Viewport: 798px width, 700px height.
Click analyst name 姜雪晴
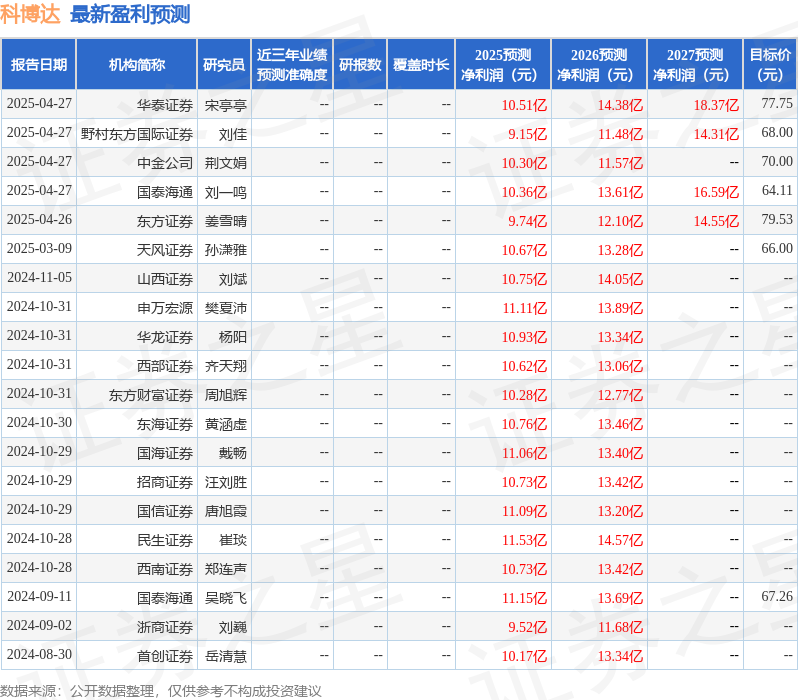225,221
